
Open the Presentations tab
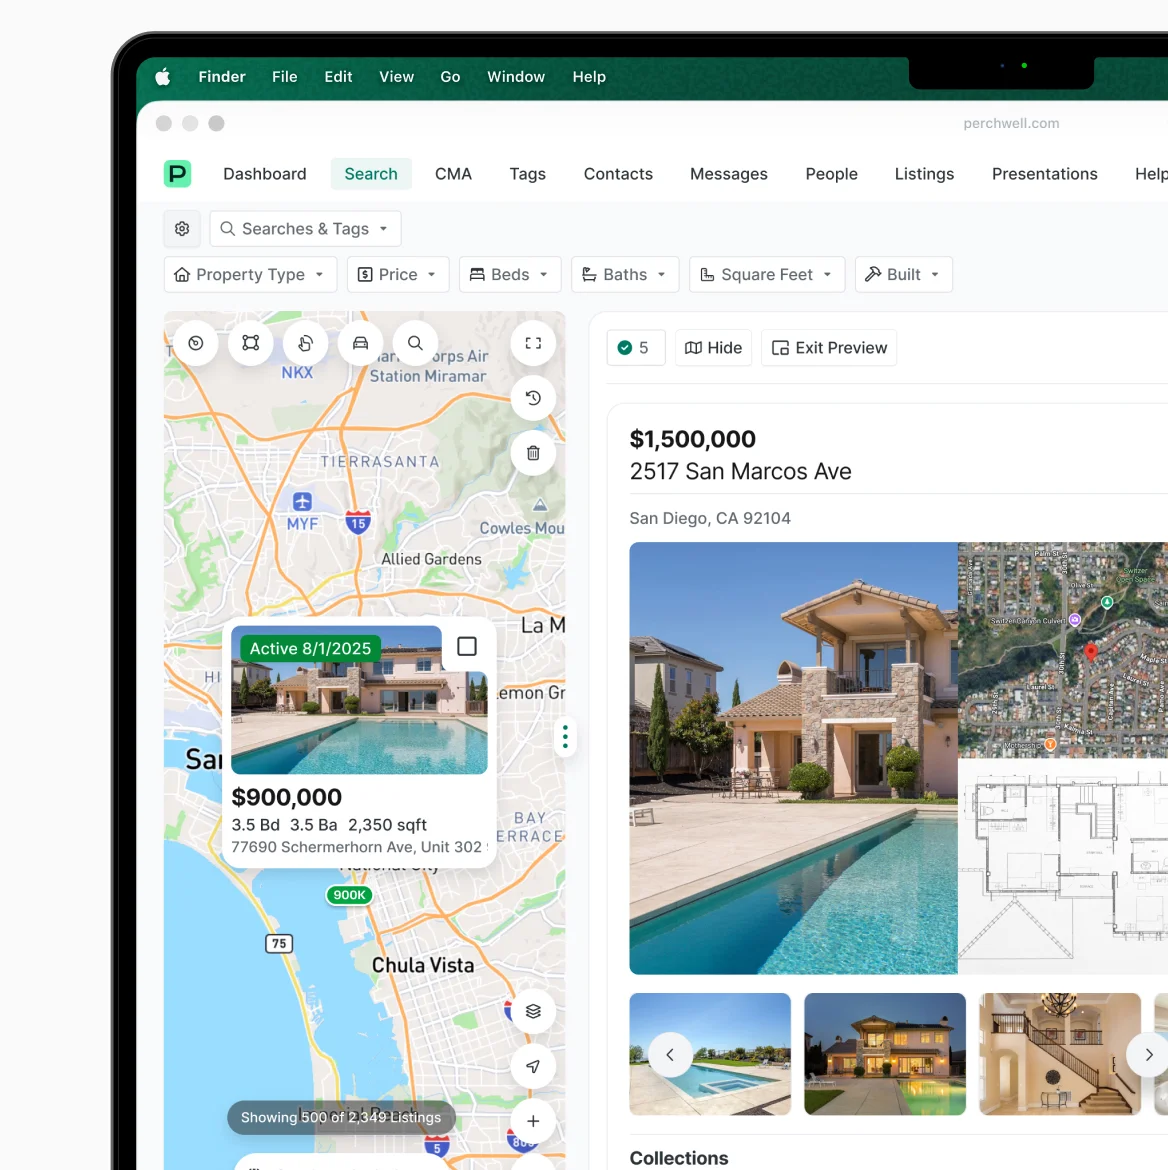point(1044,174)
